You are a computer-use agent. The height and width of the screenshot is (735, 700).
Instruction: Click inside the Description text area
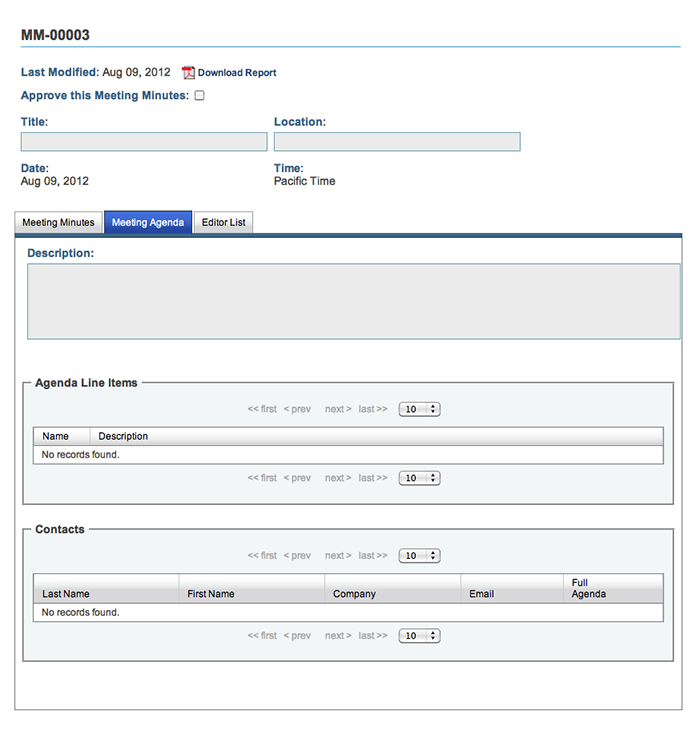(354, 301)
